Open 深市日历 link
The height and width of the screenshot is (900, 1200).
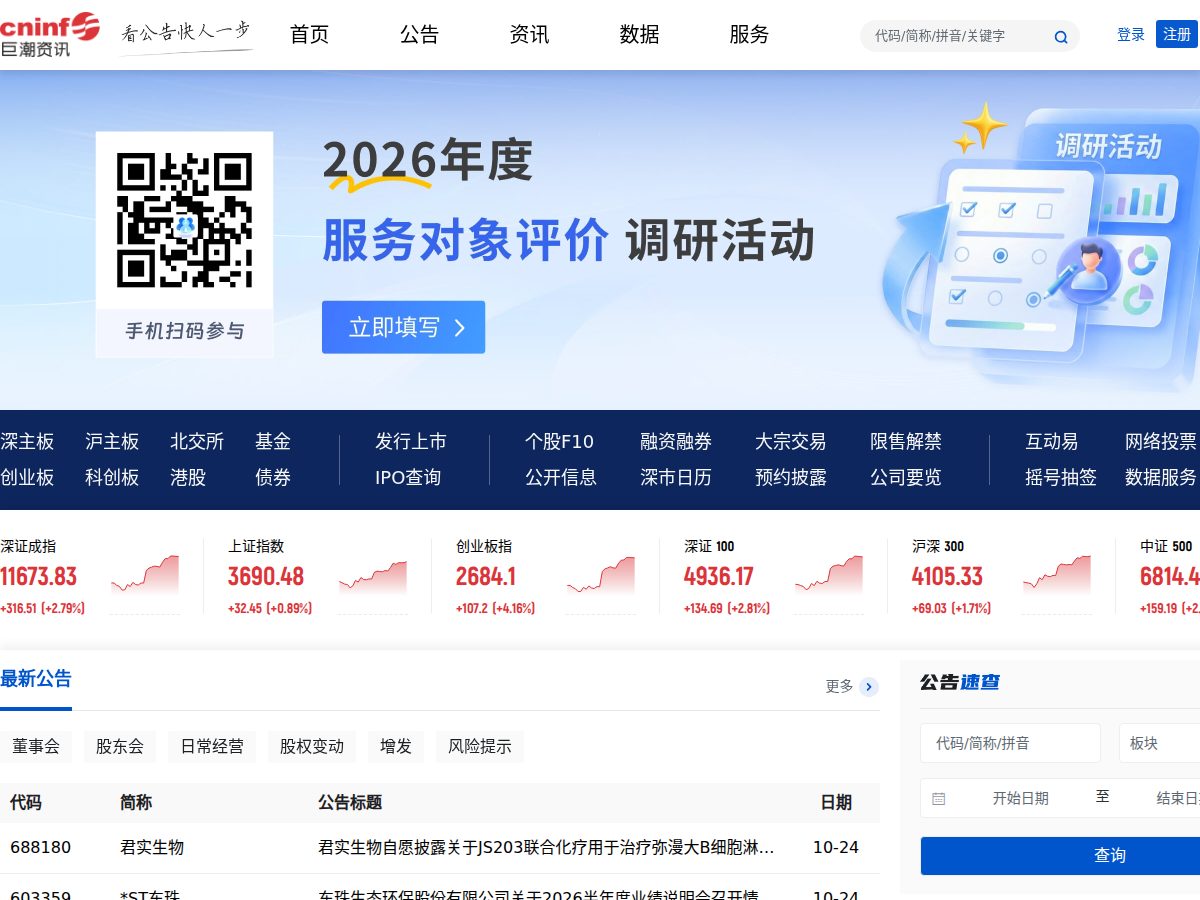(x=676, y=477)
